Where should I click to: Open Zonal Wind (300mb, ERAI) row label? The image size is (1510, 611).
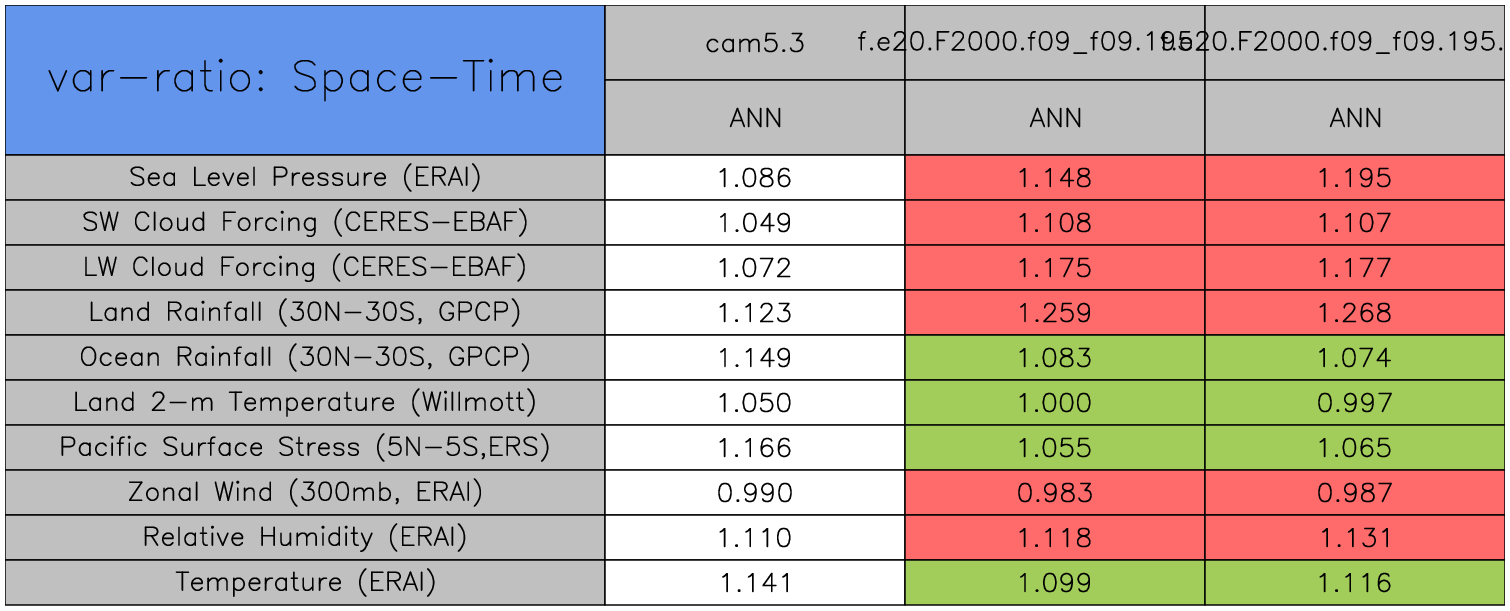pyautogui.click(x=305, y=492)
